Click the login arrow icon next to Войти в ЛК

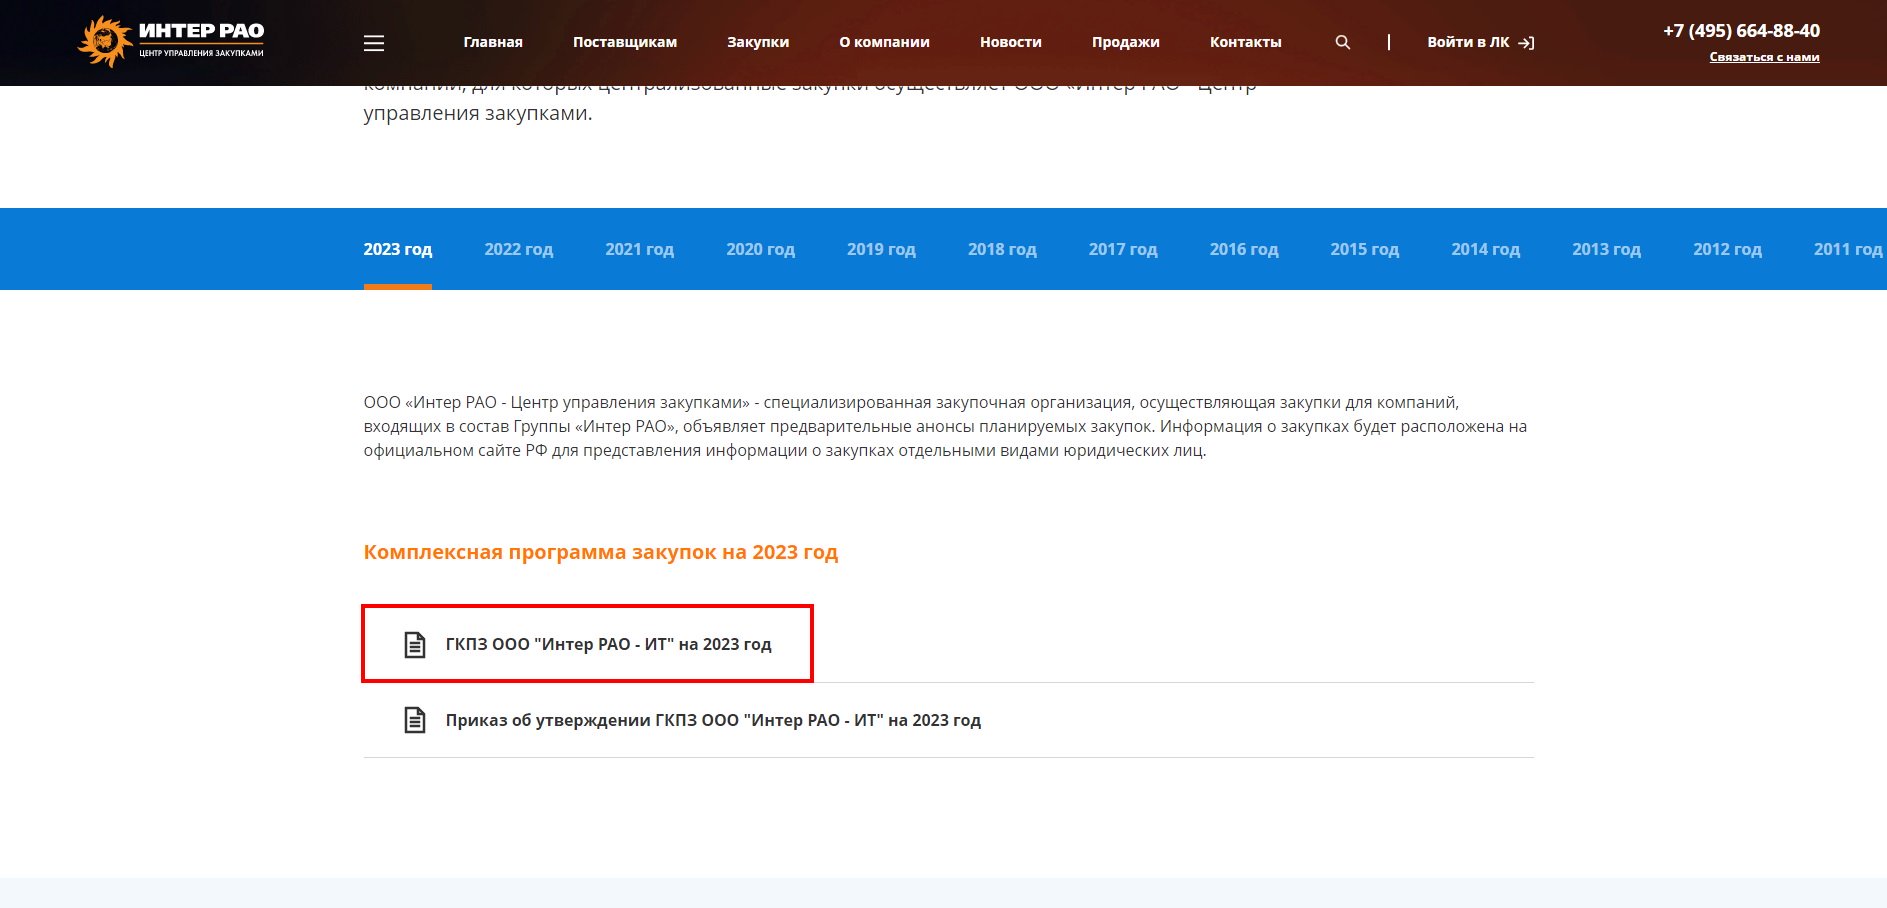[x=1526, y=43]
